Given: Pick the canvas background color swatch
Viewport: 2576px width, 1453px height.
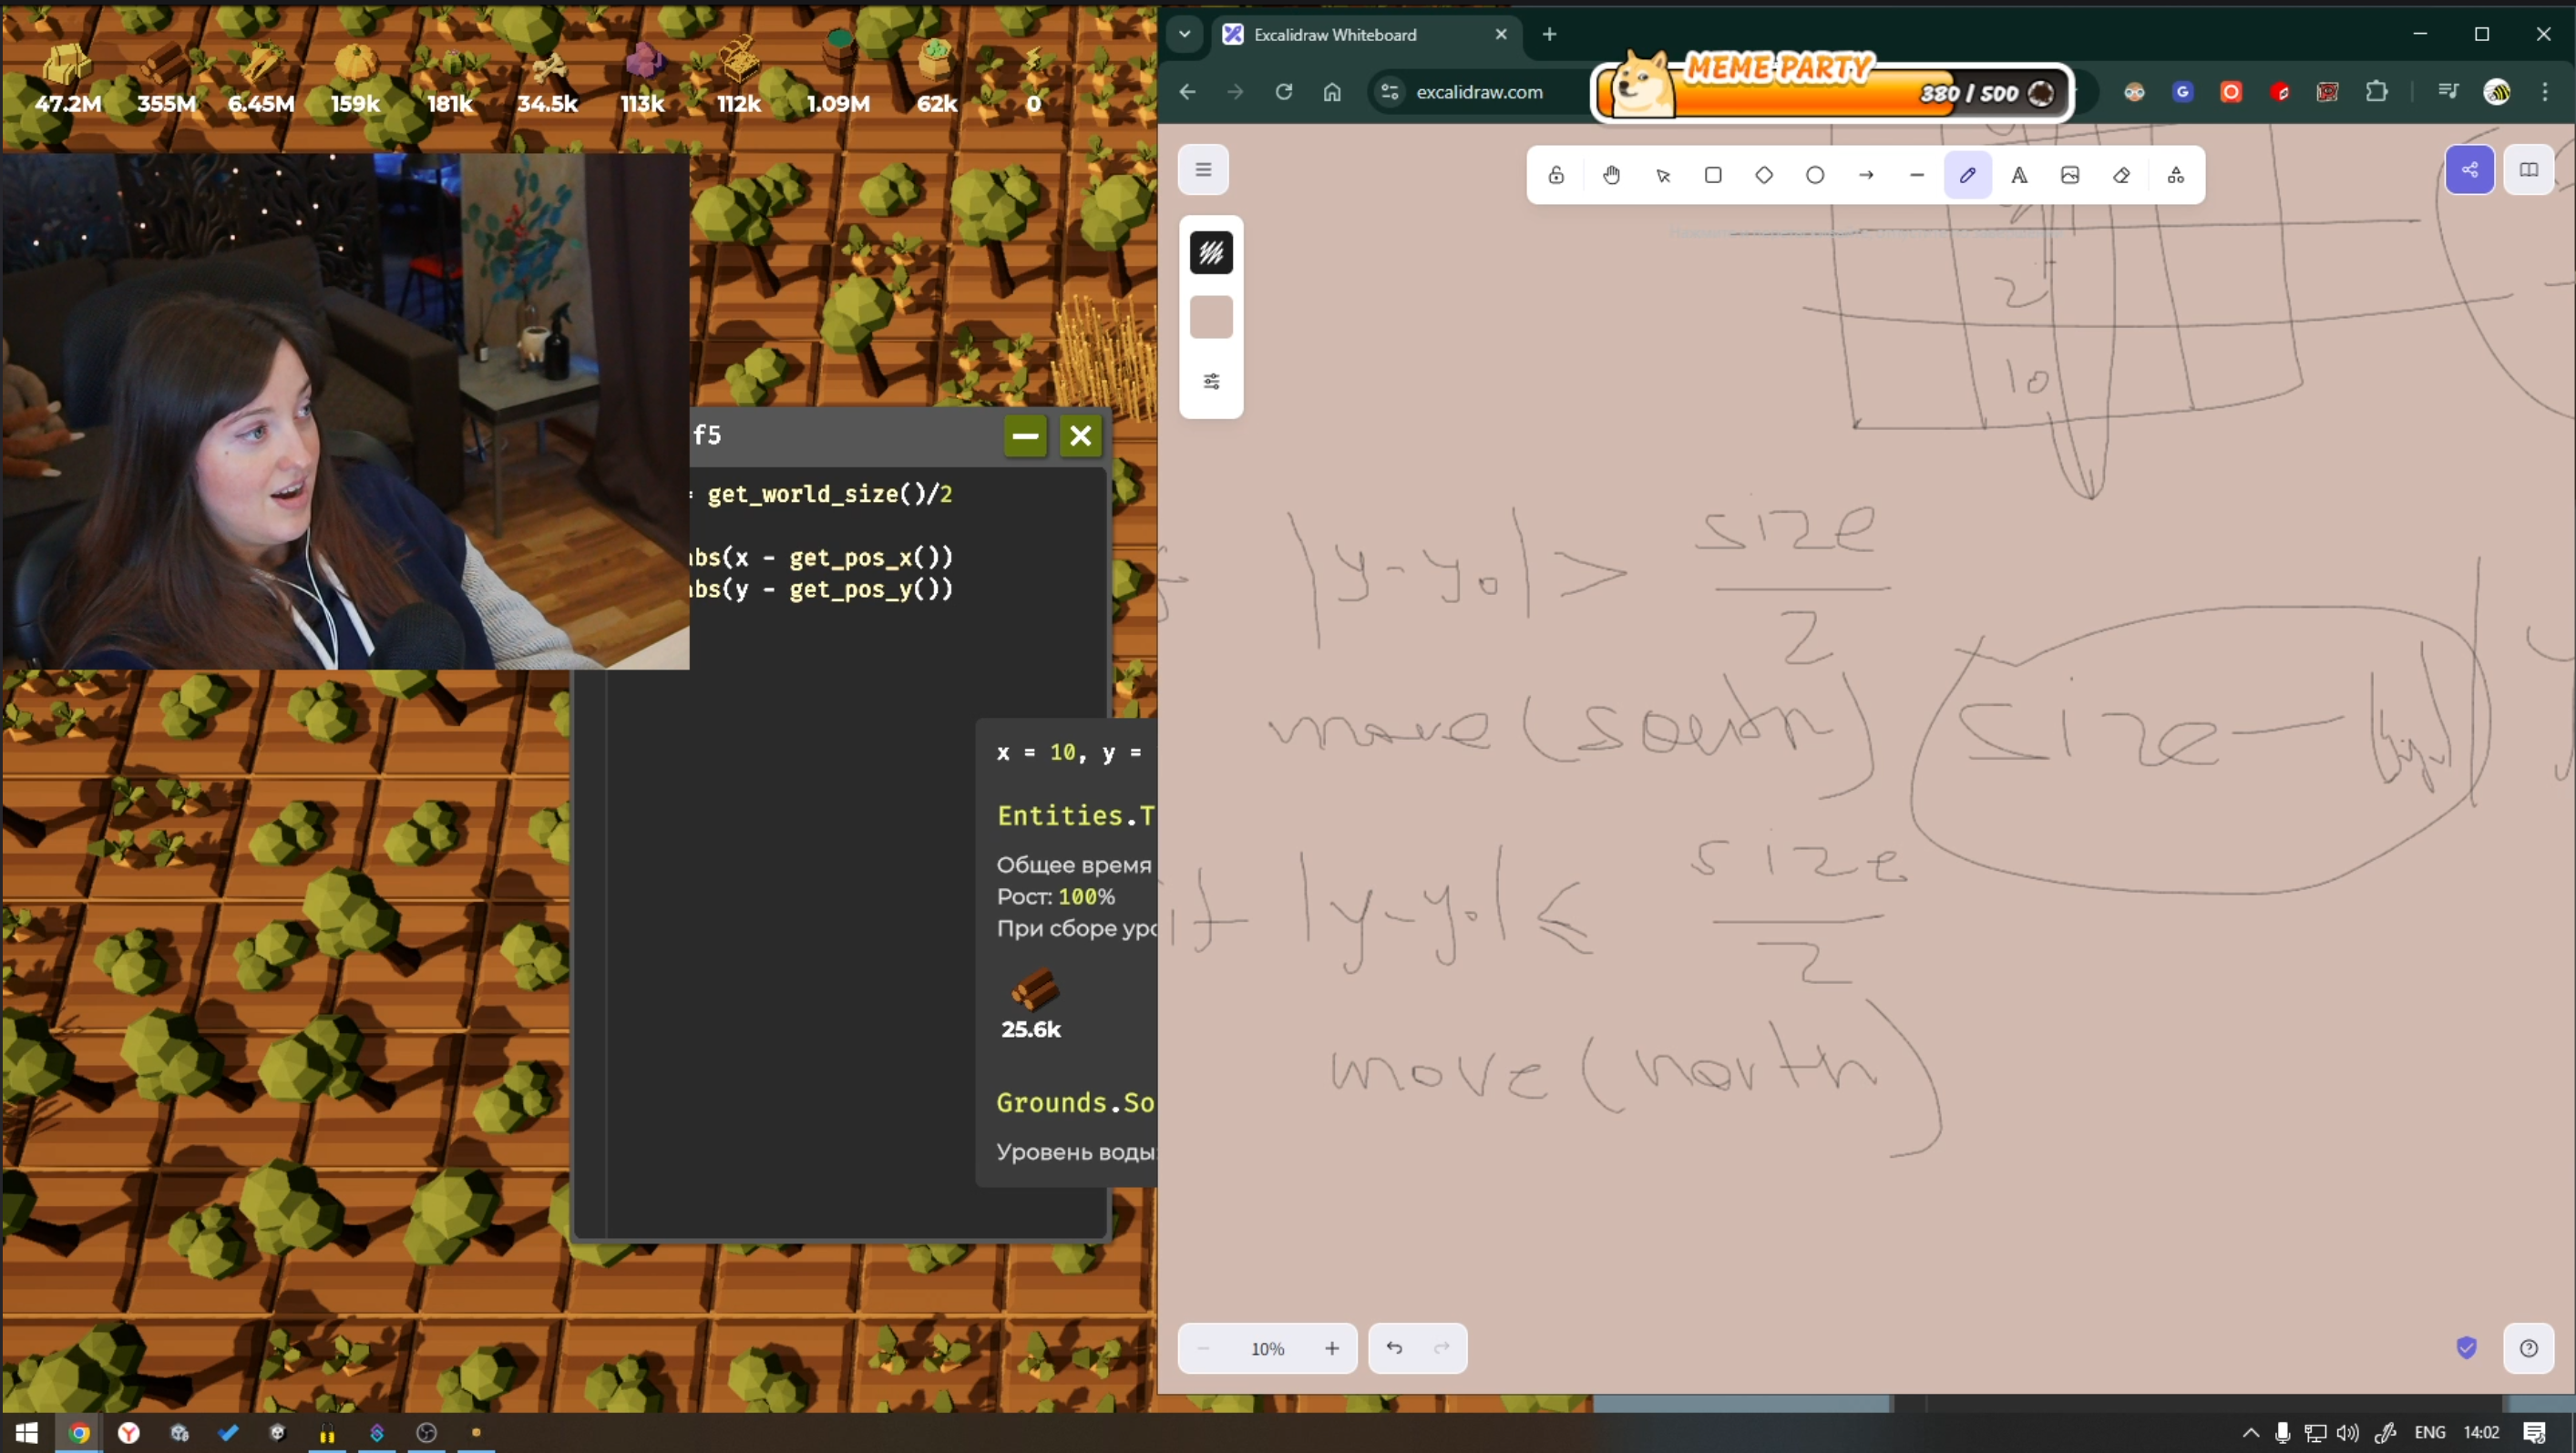Looking at the screenshot, I should coord(1211,317).
